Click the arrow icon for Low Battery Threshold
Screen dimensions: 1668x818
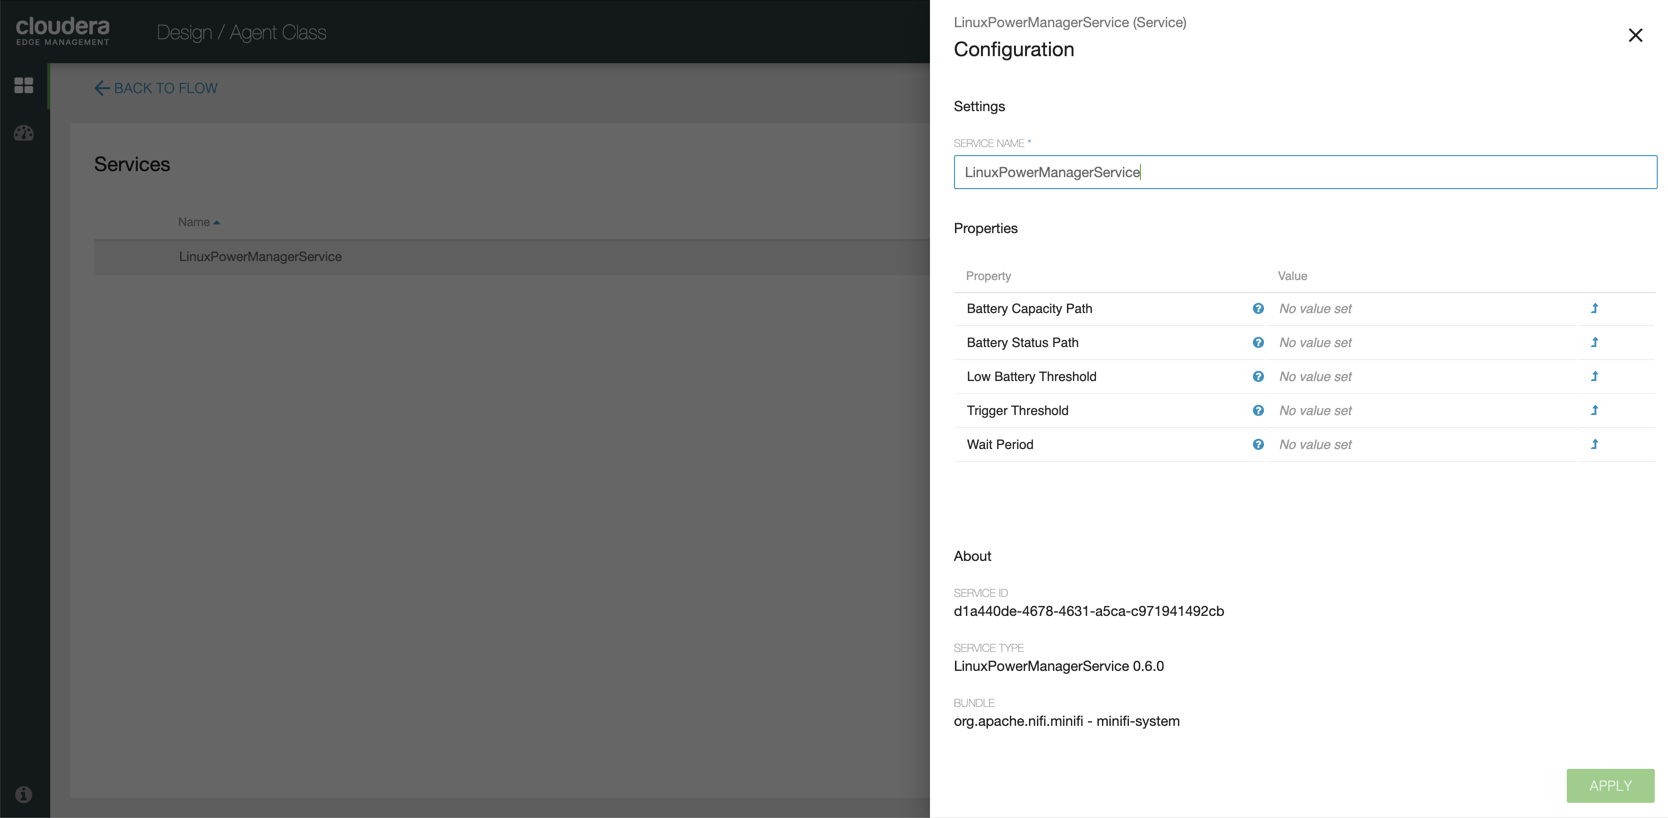[x=1595, y=377]
